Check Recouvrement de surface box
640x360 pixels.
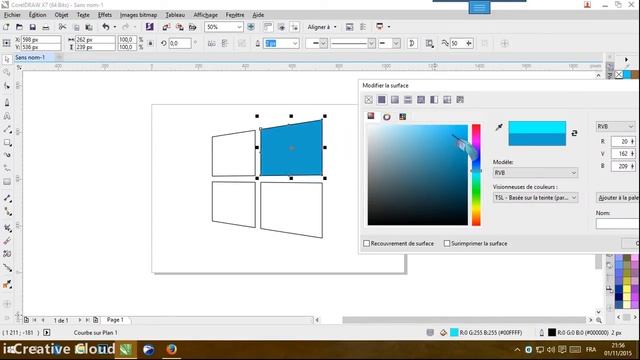367,243
